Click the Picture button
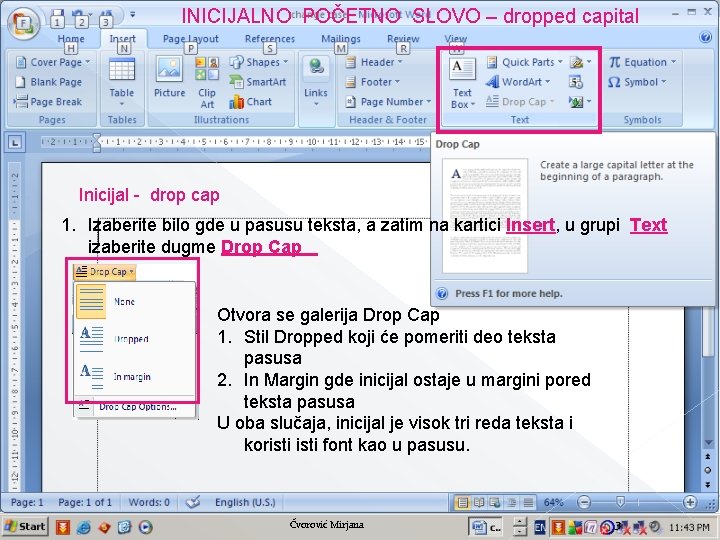The width and height of the screenshot is (720, 540). [x=169, y=77]
